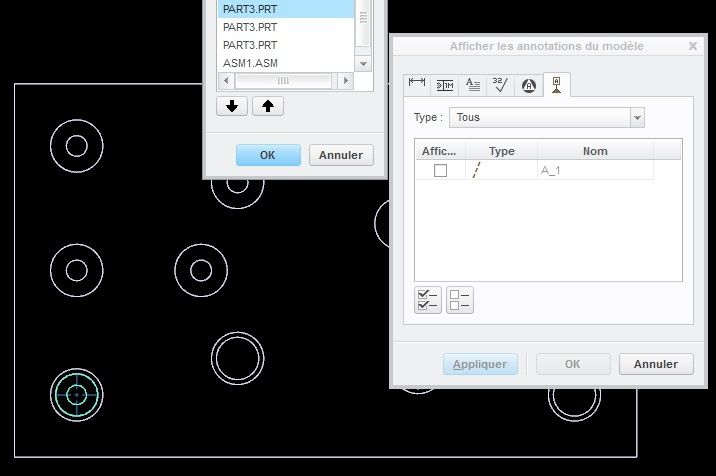Screen dimensions: 716x476
Task: Select the surface finish tab
Action: pos(500,85)
